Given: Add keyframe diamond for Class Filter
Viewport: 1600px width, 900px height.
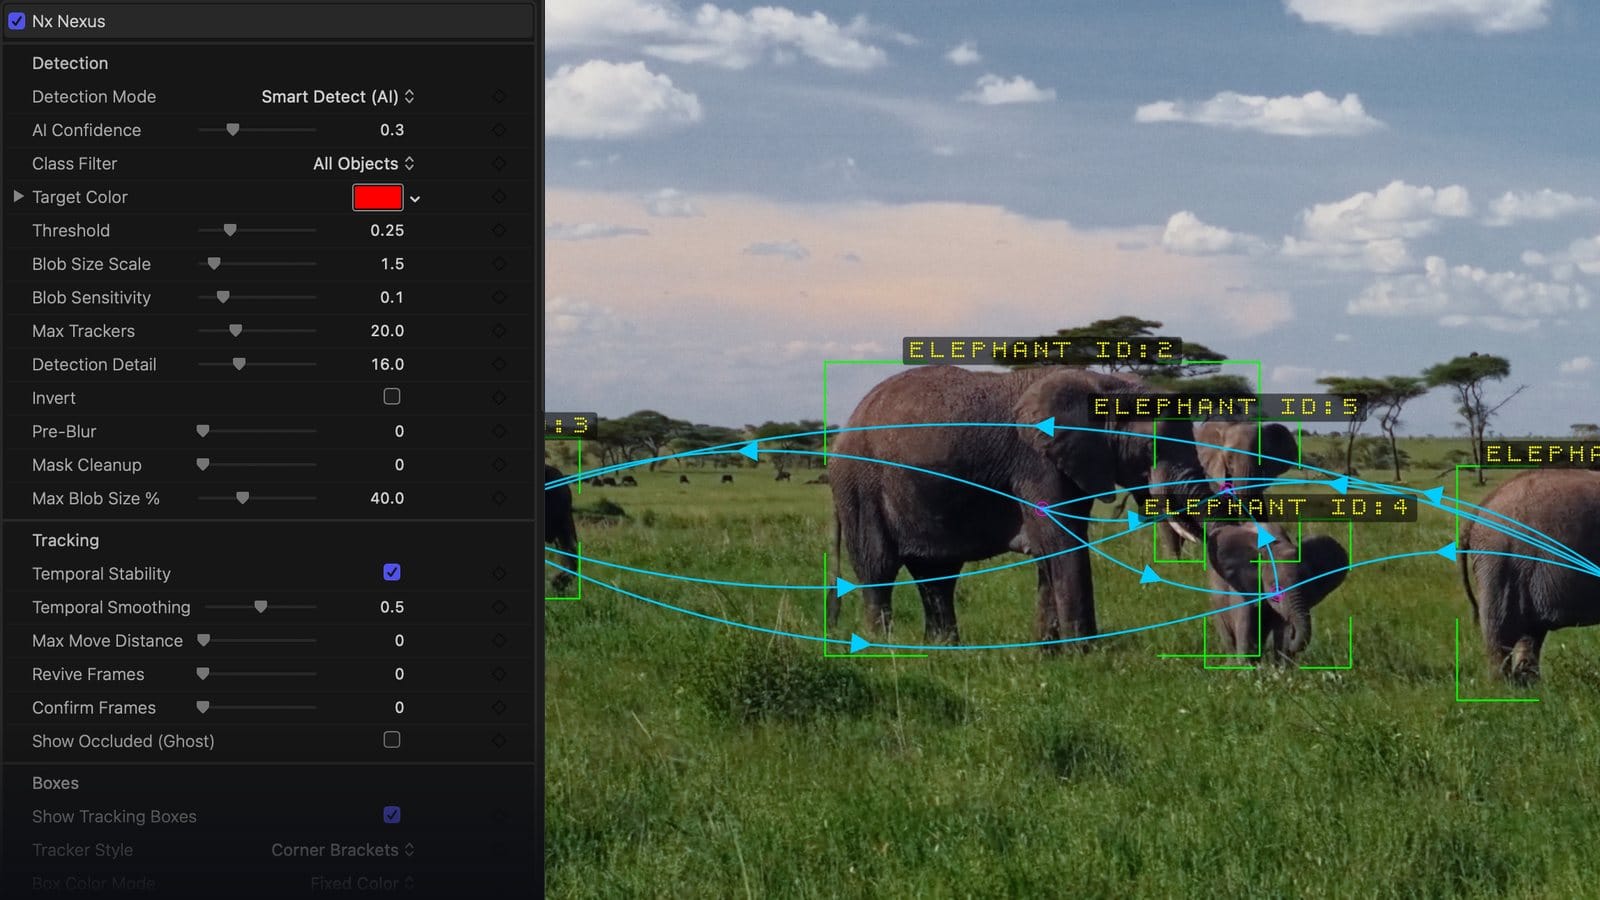Looking at the screenshot, I should (x=499, y=163).
